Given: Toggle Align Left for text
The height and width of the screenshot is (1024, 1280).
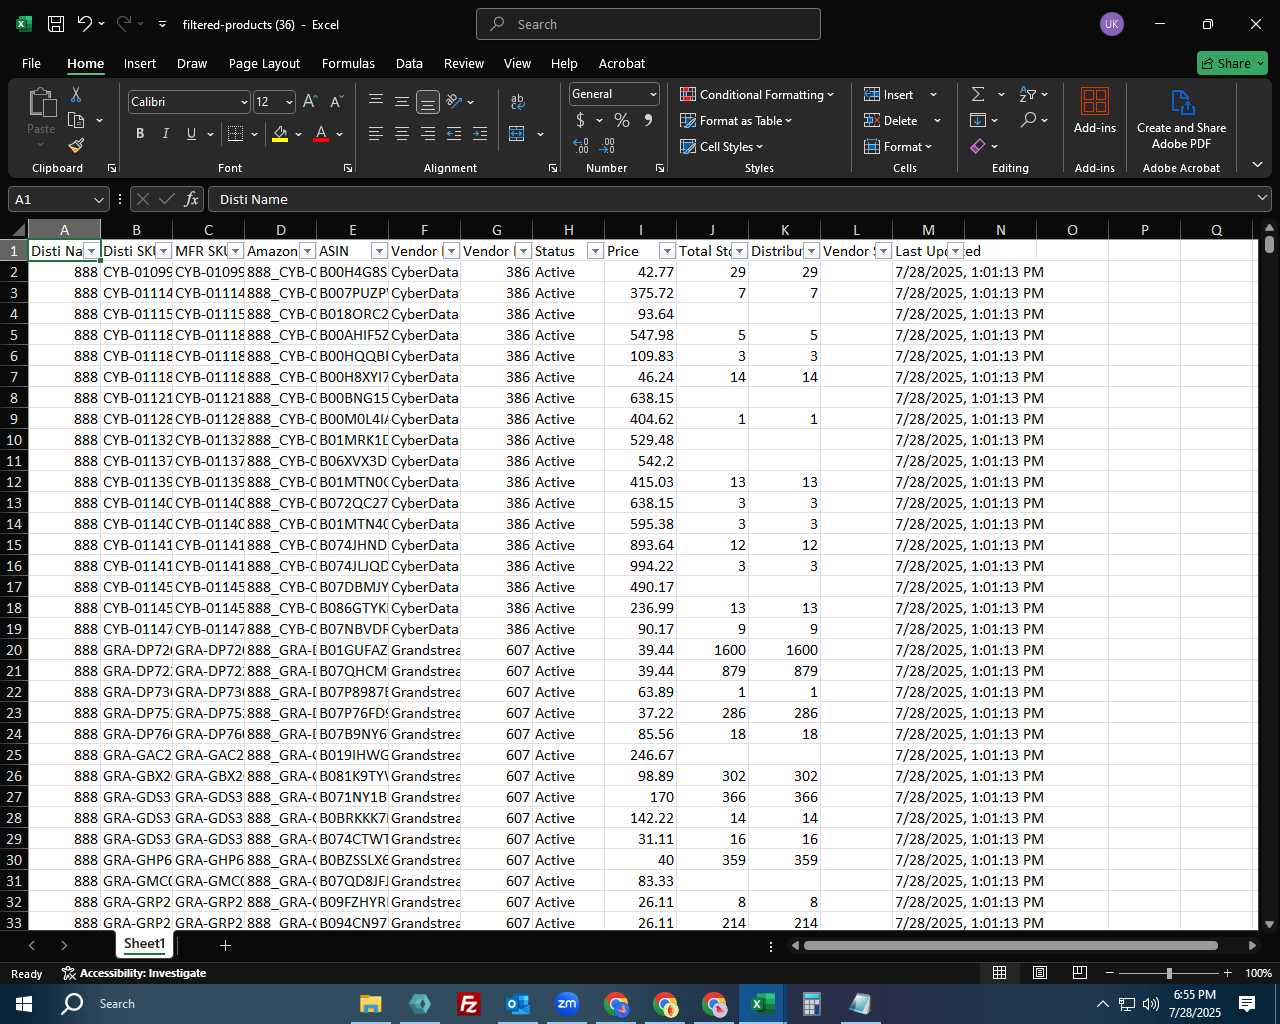Looking at the screenshot, I should coord(376,134).
